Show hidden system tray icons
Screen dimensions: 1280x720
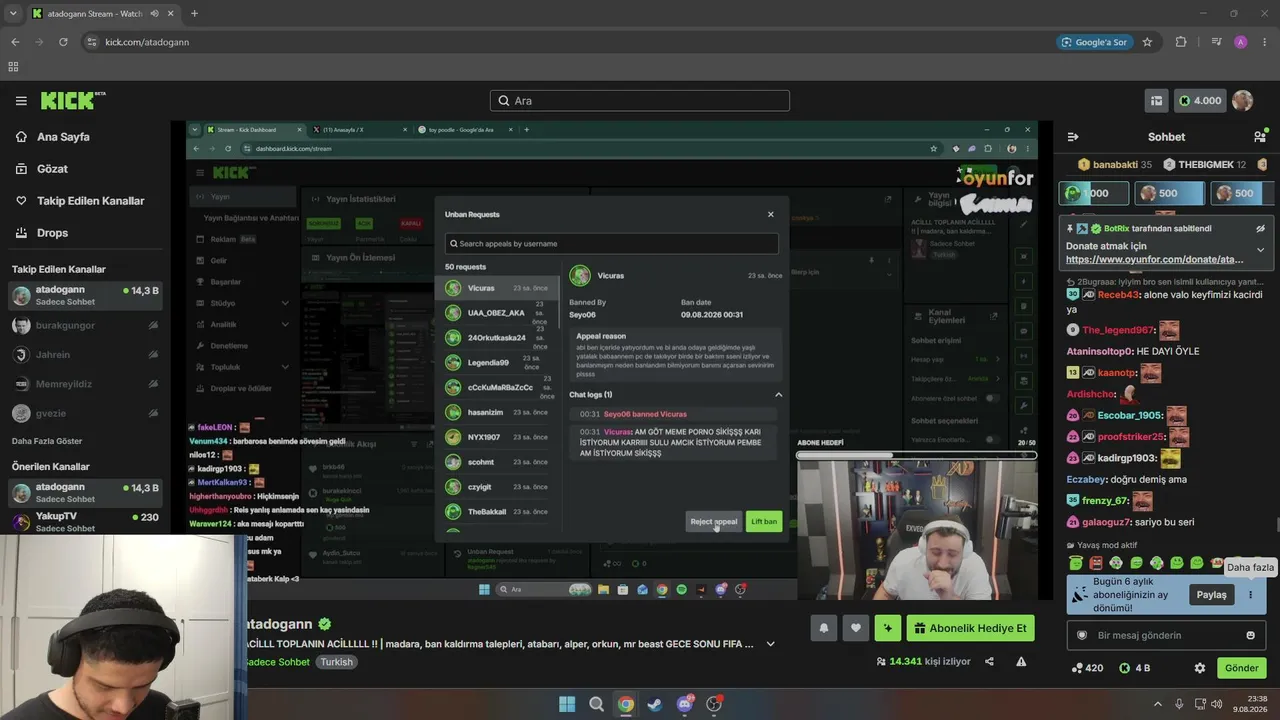click(x=1158, y=704)
